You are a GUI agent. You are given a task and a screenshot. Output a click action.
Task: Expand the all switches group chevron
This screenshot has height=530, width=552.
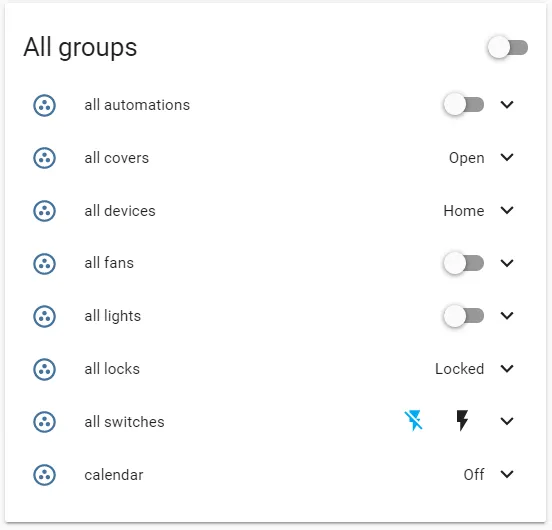507,421
